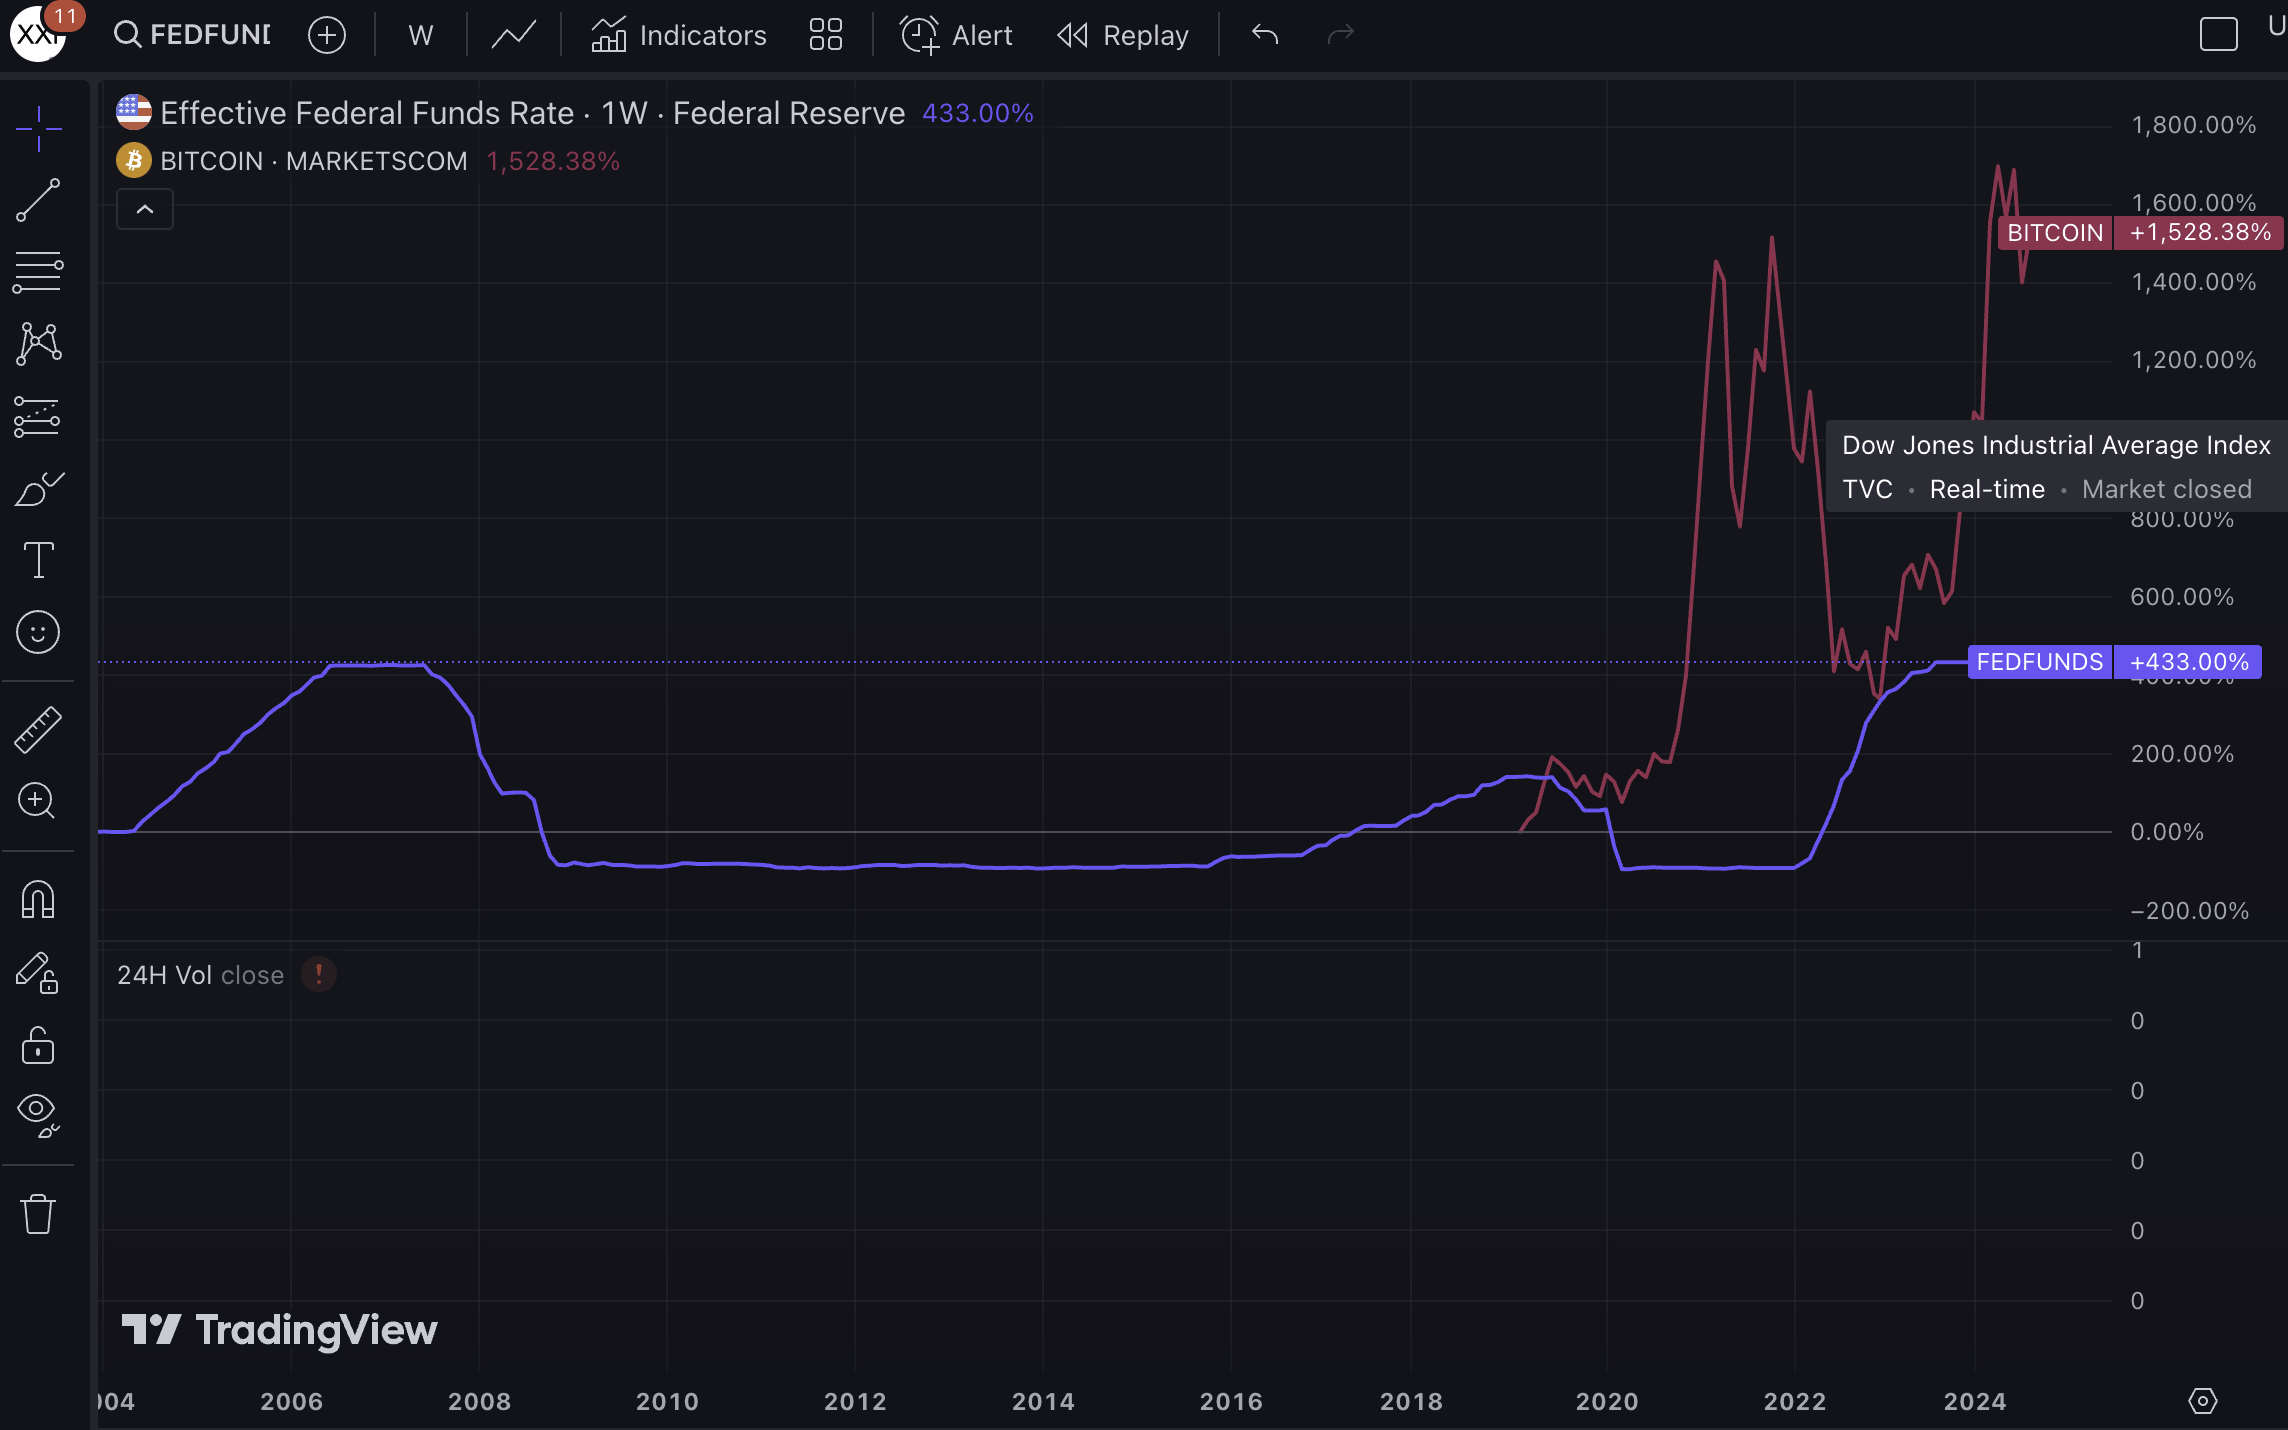Click the 0.00% price axis label
Image resolution: width=2288 pixels, height=1430 pixels.
[x=2167, y=832]
